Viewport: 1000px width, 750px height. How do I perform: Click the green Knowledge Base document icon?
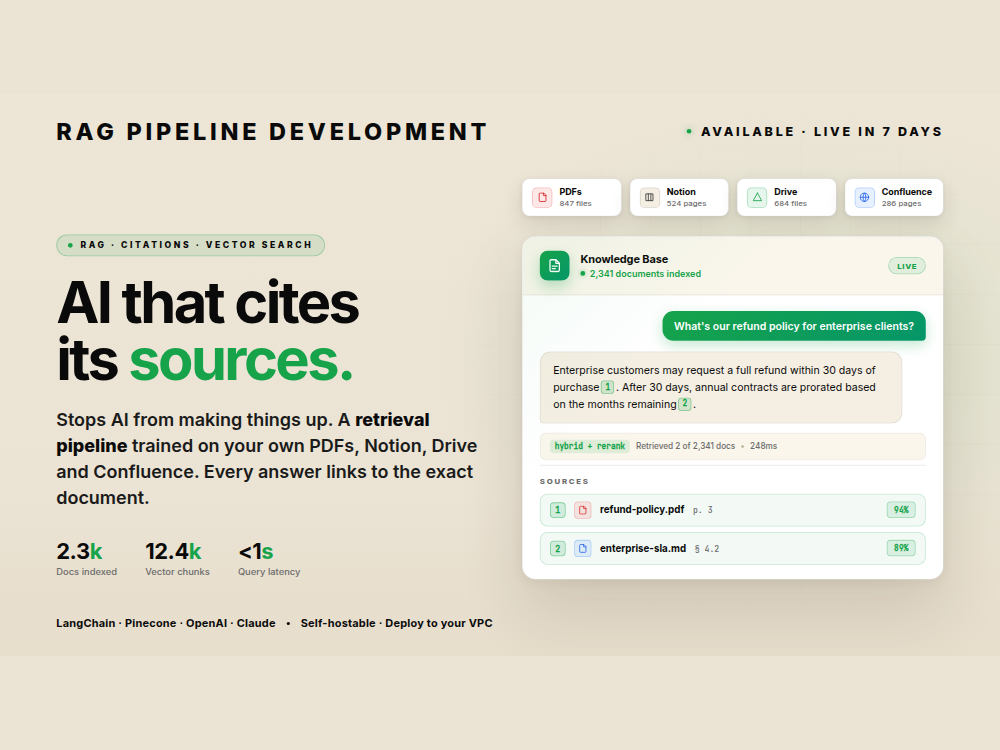[x=554, y=265]
